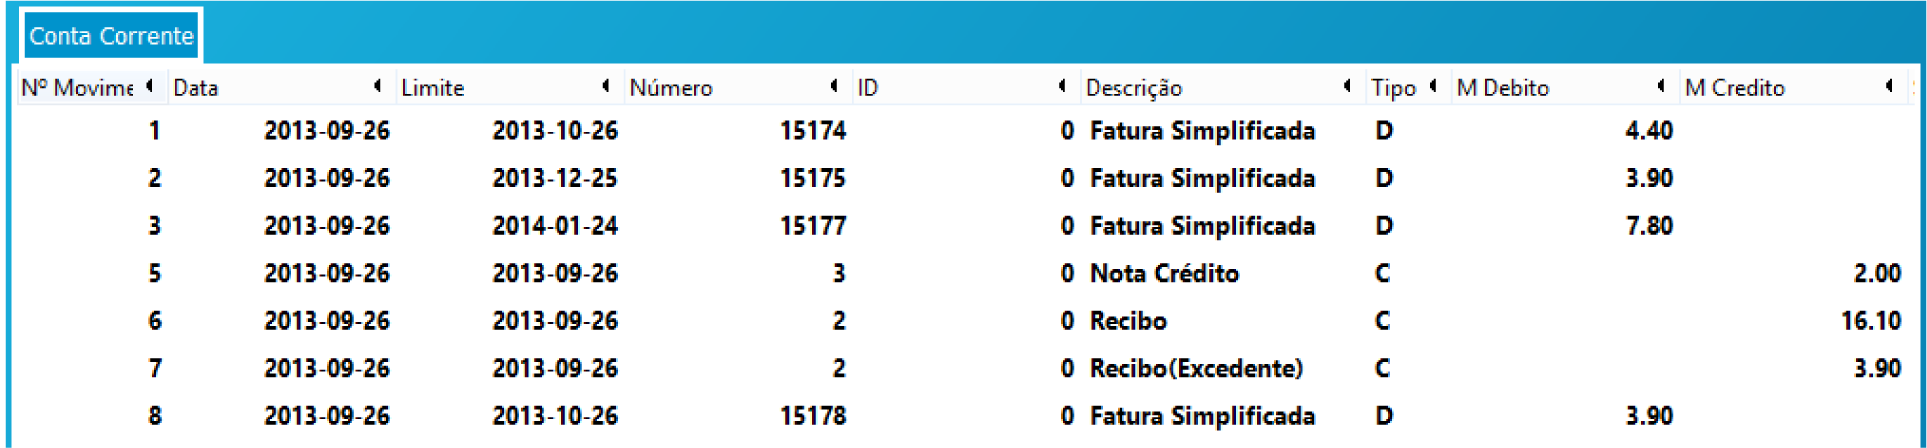Click the 2014-01-24 limit date cell
This screenshot has height=448, width=1927.
(555, 226)
